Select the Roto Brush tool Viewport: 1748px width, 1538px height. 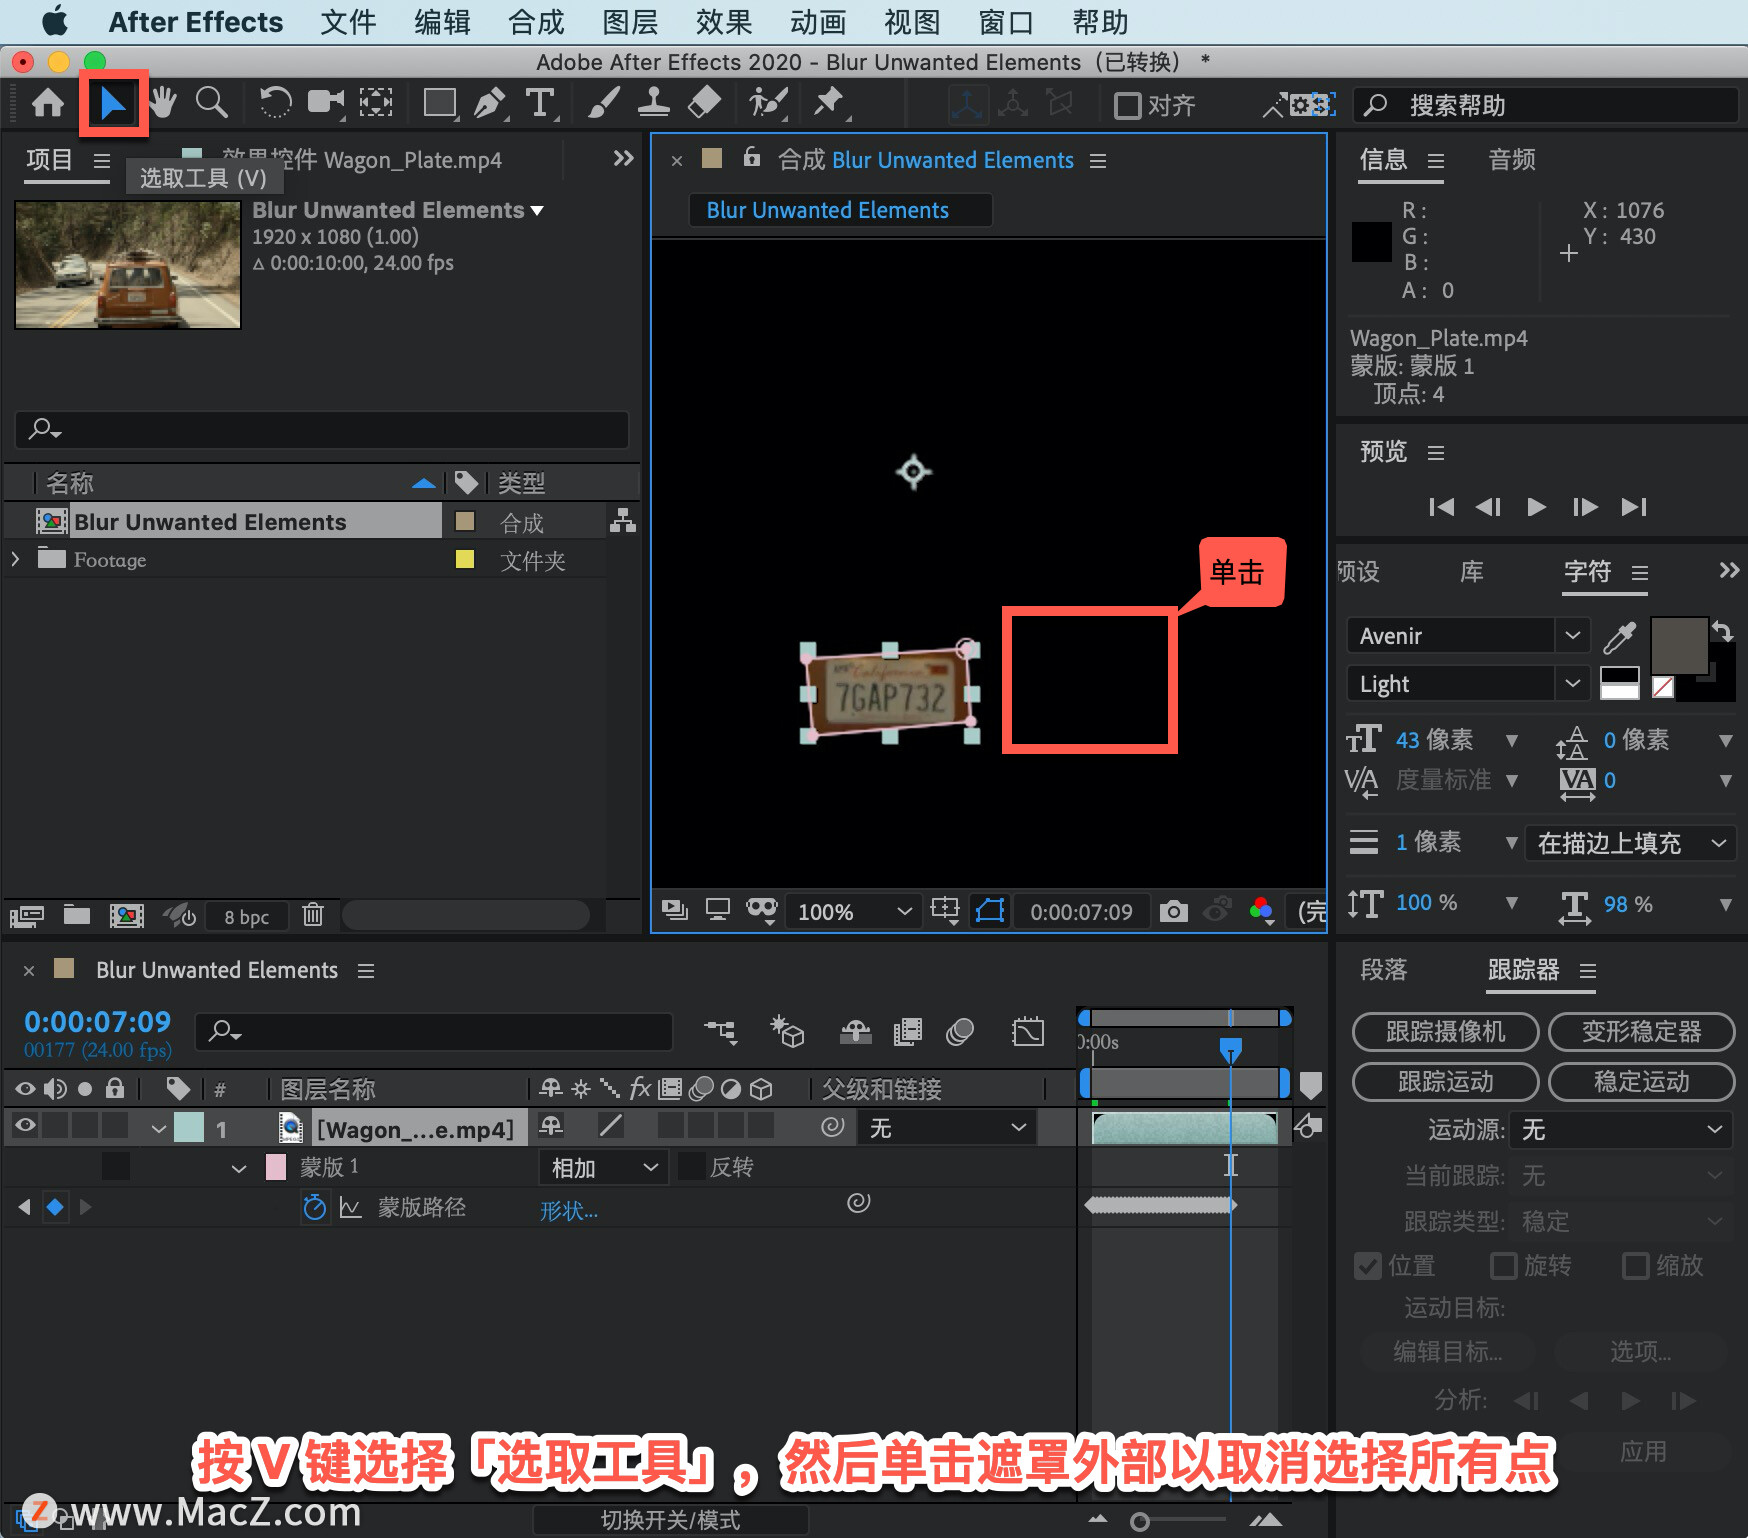click(x=768, y=103)
